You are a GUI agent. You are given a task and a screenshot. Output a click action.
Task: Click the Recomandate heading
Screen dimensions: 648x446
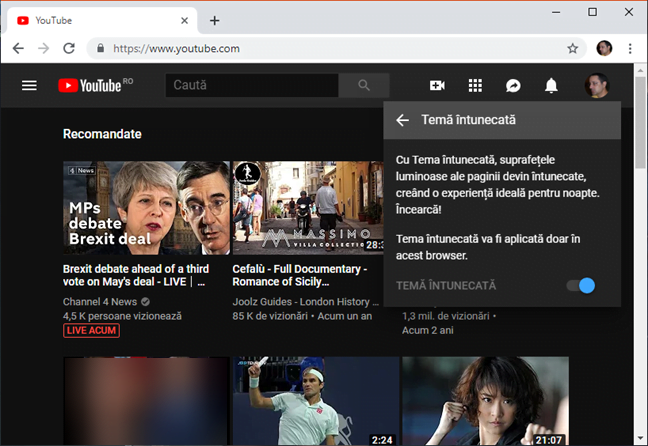102,134
